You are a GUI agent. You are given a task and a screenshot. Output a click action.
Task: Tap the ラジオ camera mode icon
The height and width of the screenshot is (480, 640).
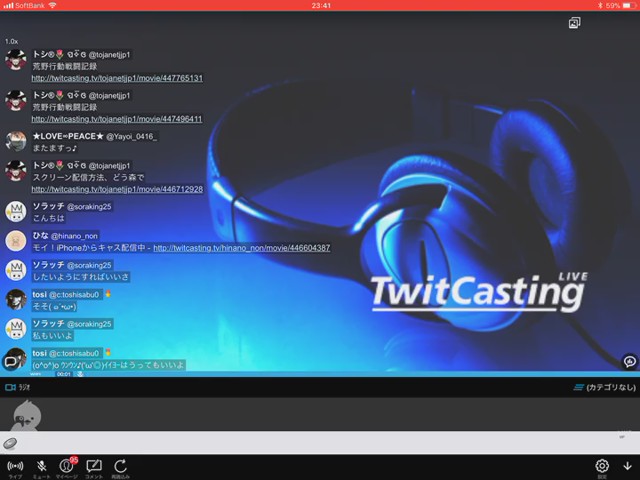click(x=11, y=387)
